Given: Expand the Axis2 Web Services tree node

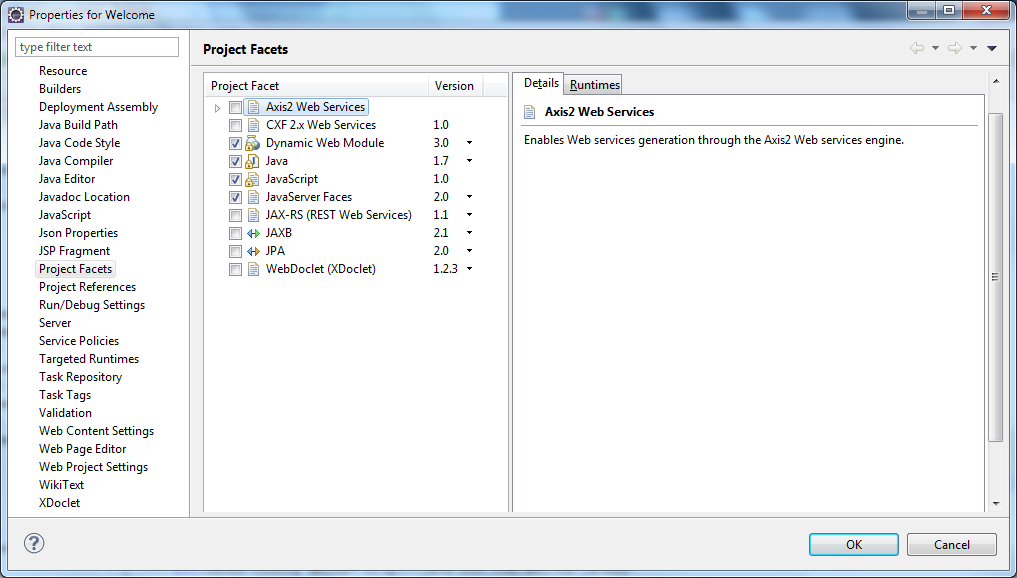Looking at the screenshot, I should coord(217,108).
